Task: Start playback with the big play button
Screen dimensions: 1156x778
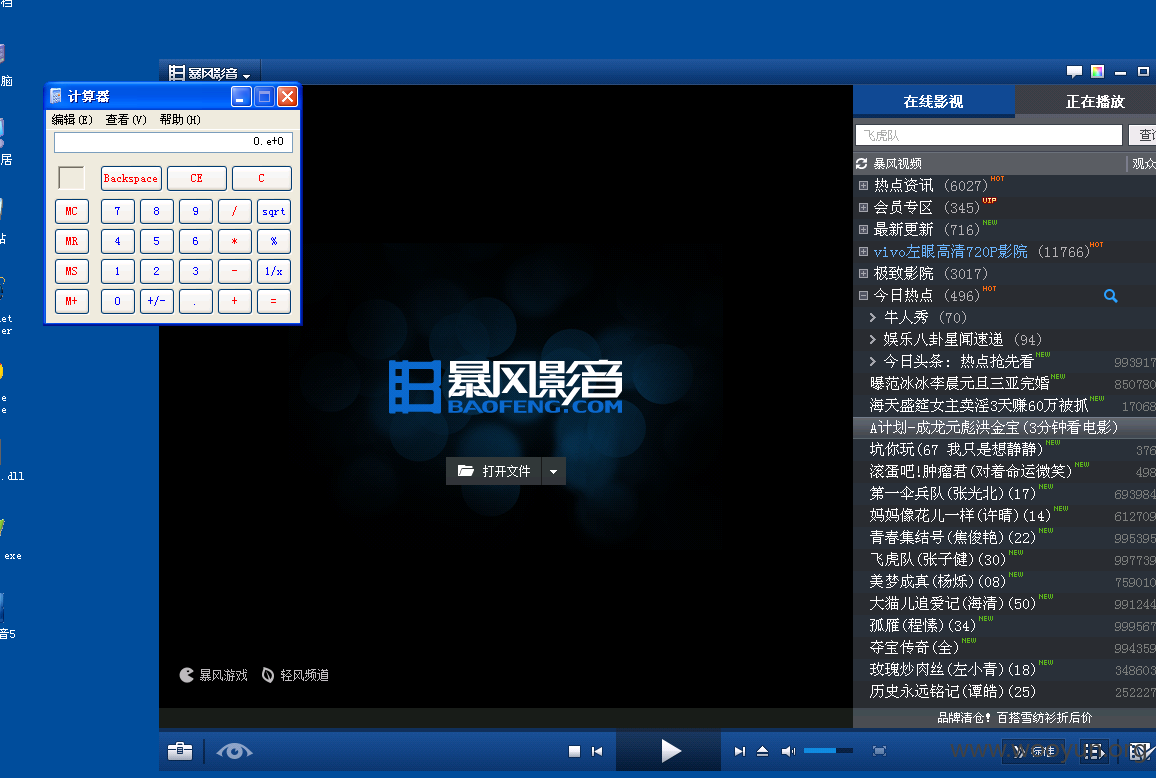Action: [669, 751]
